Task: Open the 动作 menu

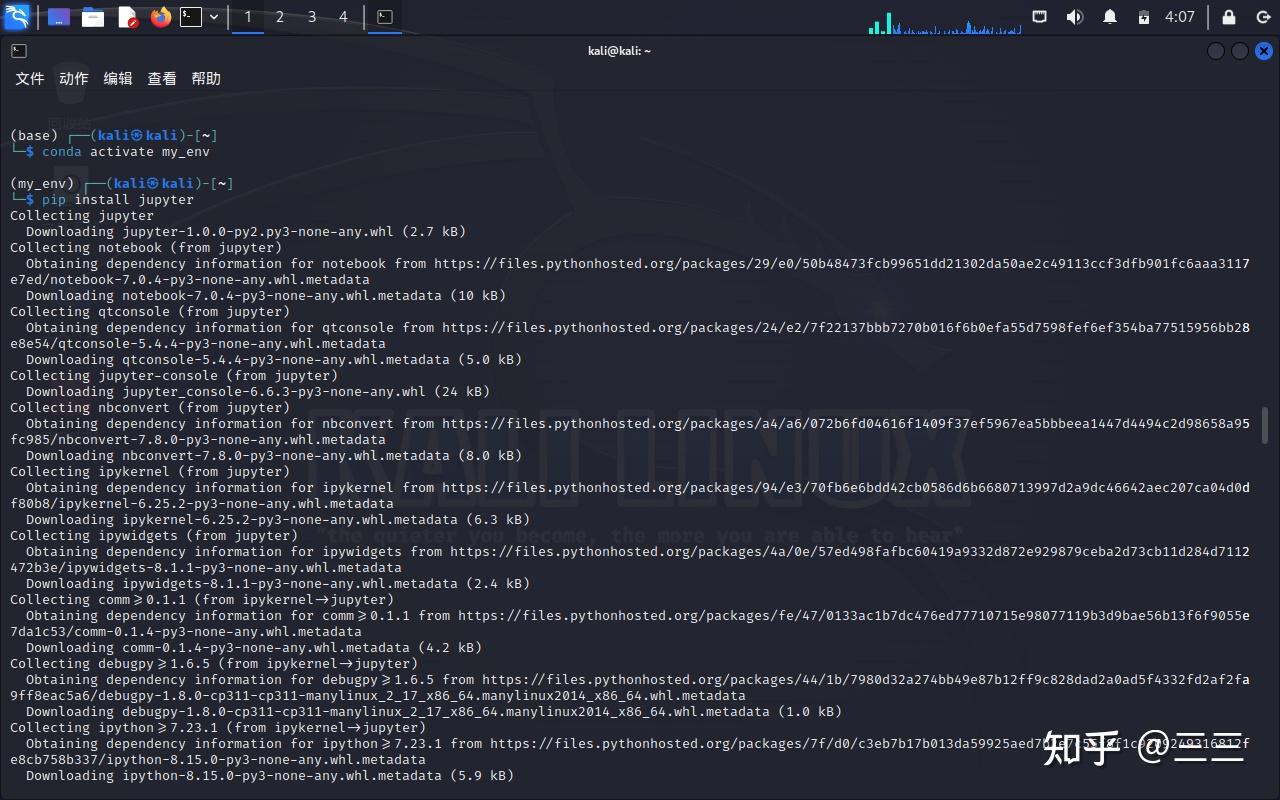Action: click(x=72, y=78)
